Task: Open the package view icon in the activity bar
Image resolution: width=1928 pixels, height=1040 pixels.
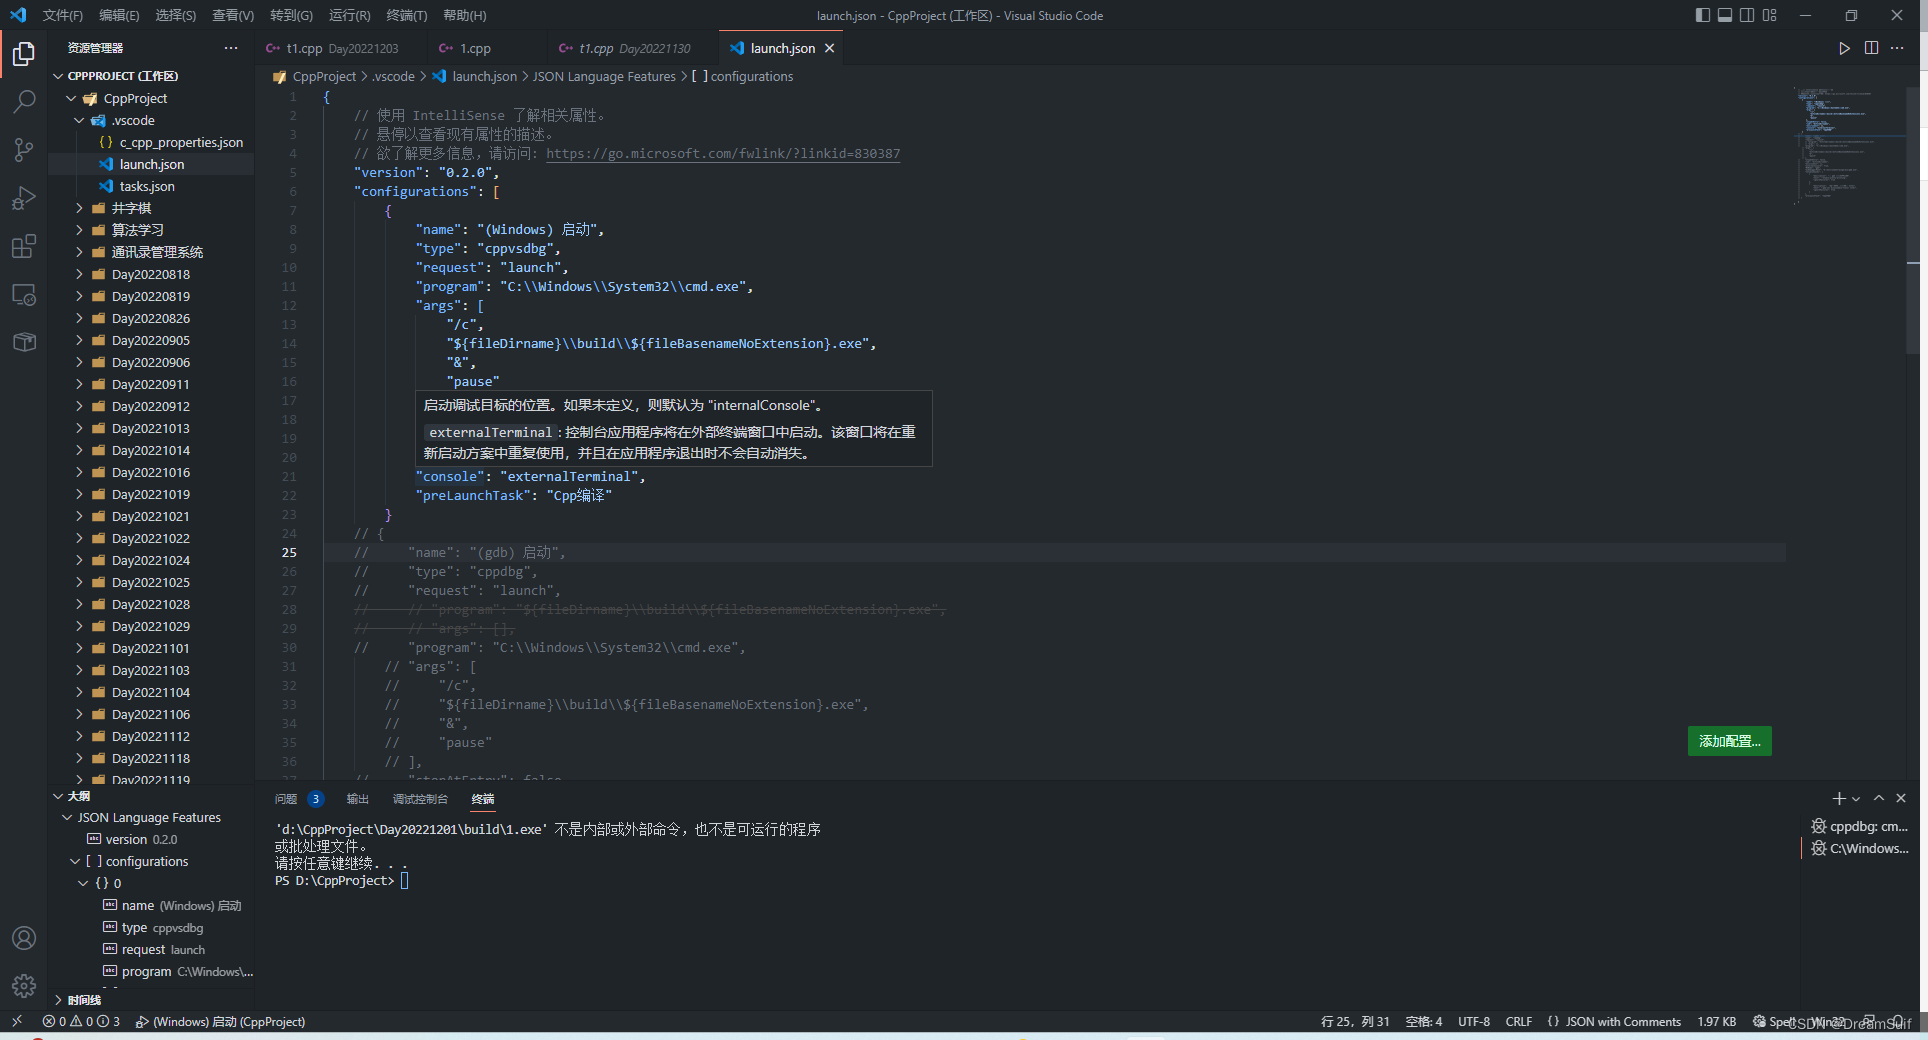Action: point(24,342)
